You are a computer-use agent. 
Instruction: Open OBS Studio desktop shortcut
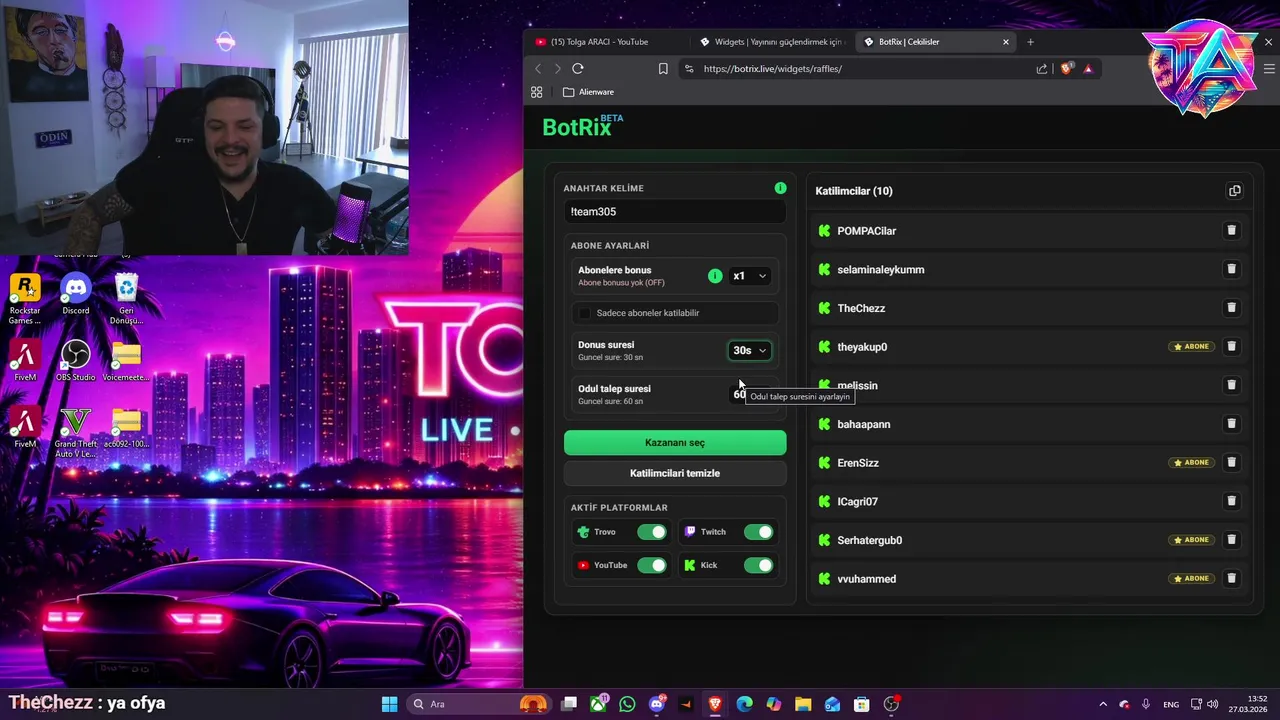pos(76,361)
